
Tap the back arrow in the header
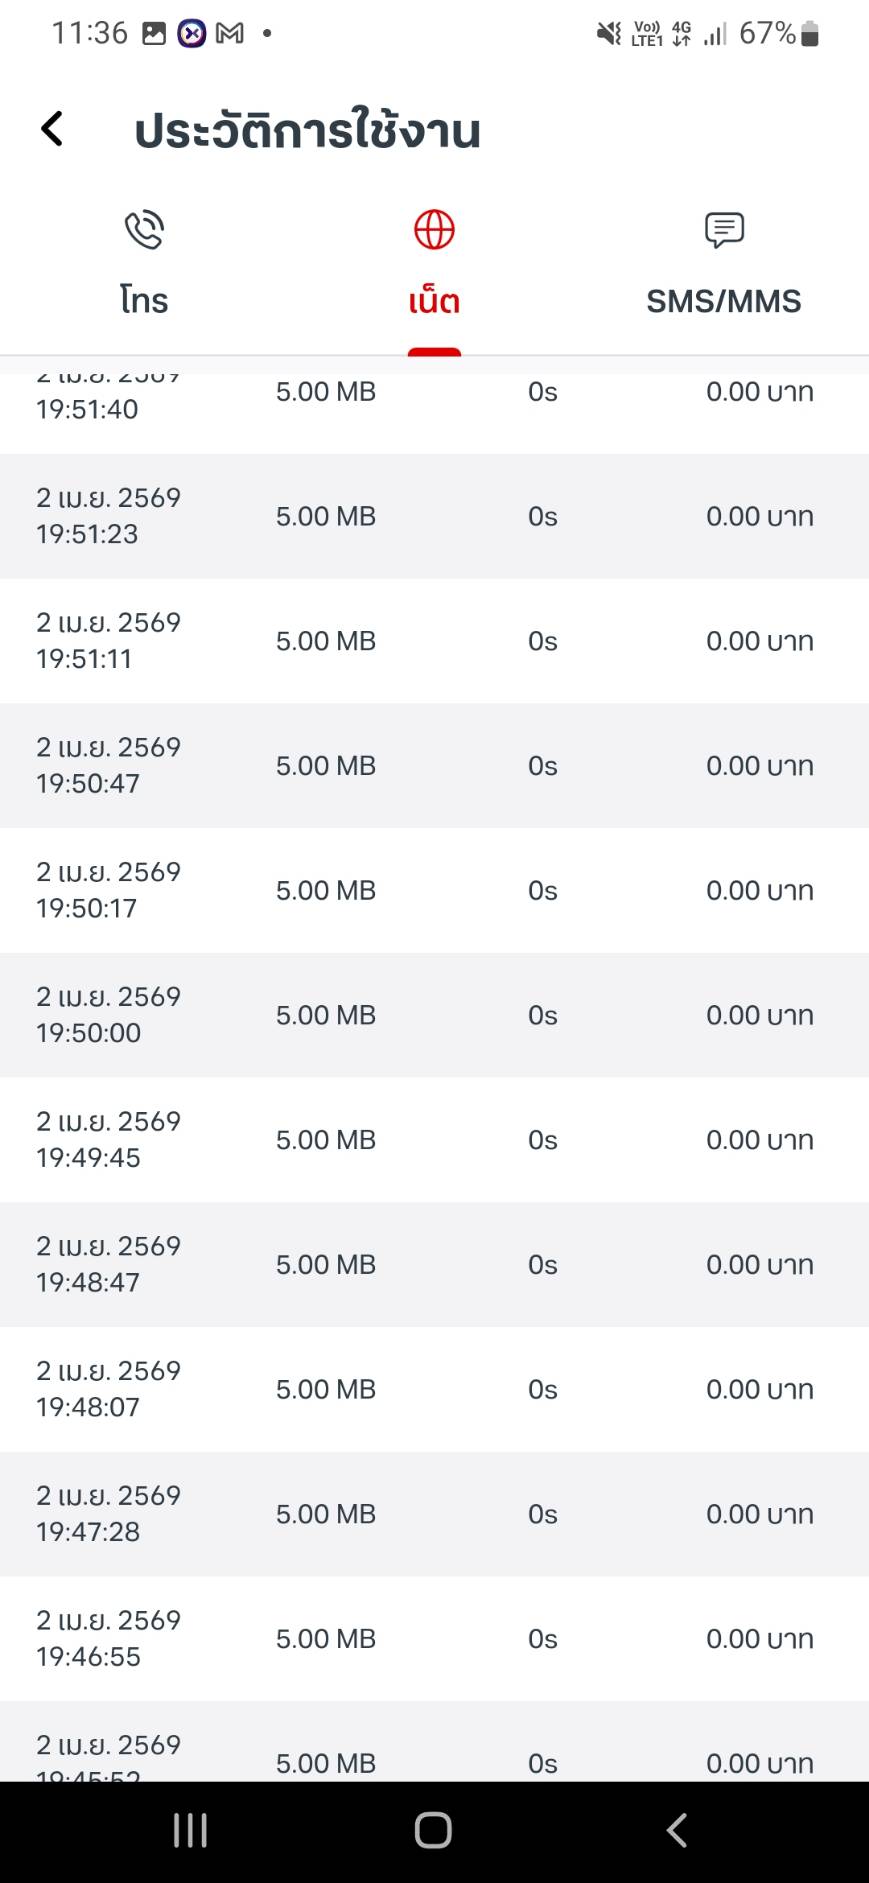[52, 129]
